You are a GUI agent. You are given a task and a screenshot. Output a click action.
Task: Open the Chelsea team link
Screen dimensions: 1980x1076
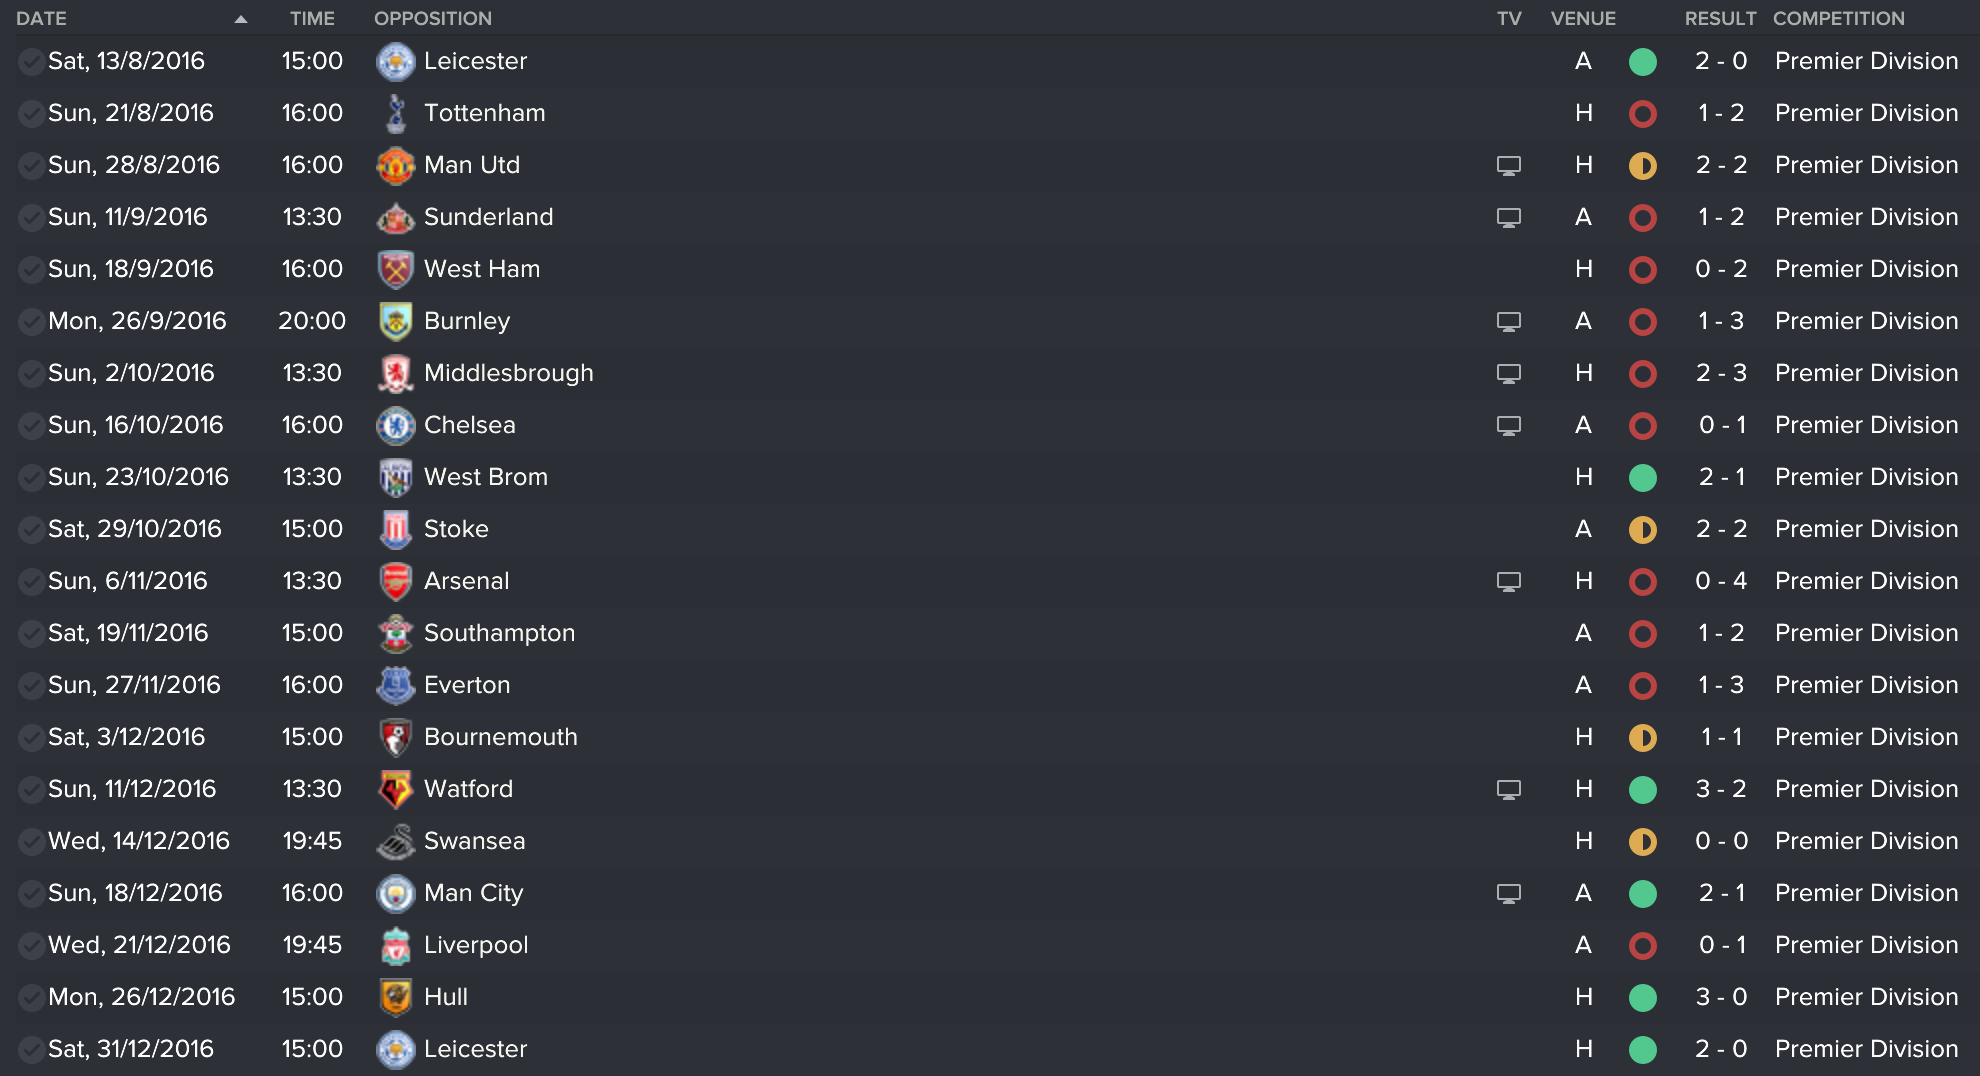(469, 425)
